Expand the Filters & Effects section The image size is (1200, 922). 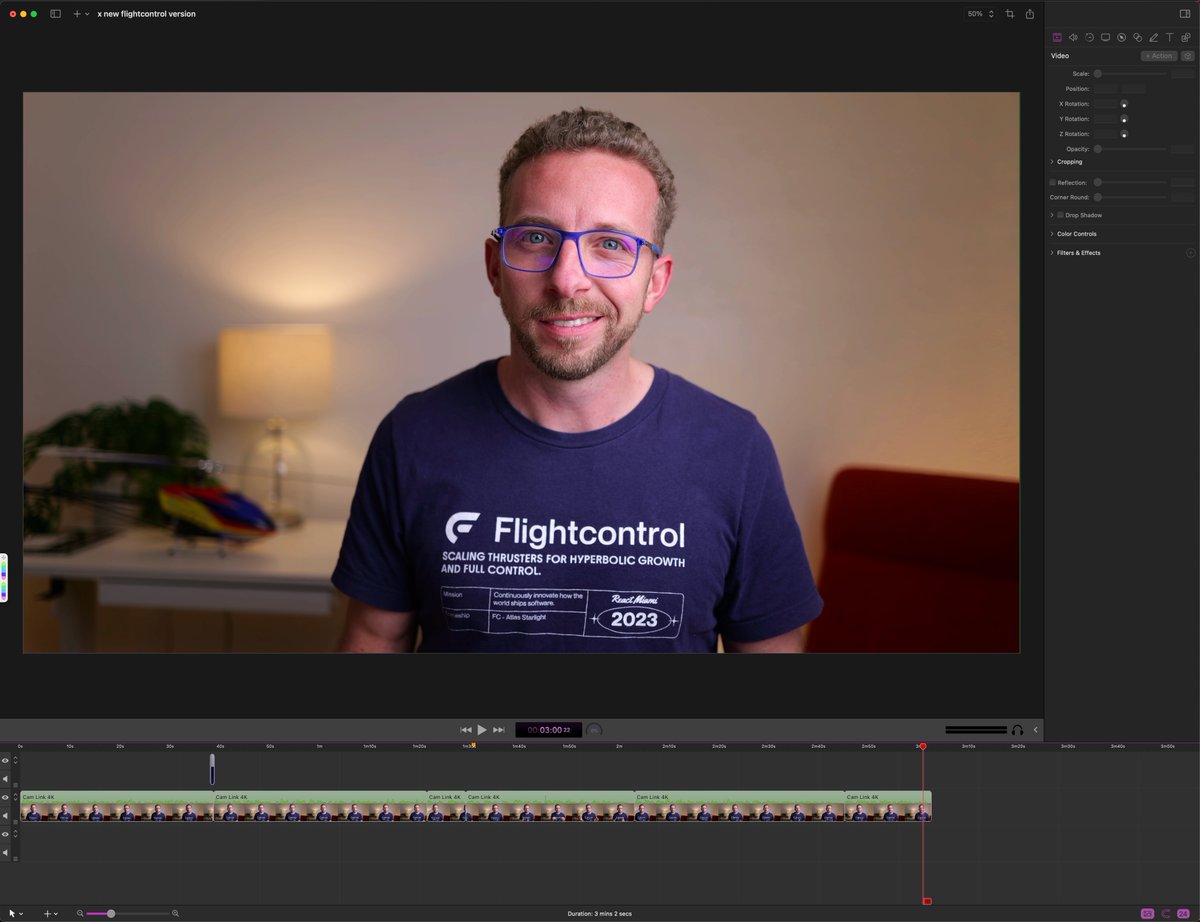(x=1052, y=253)
